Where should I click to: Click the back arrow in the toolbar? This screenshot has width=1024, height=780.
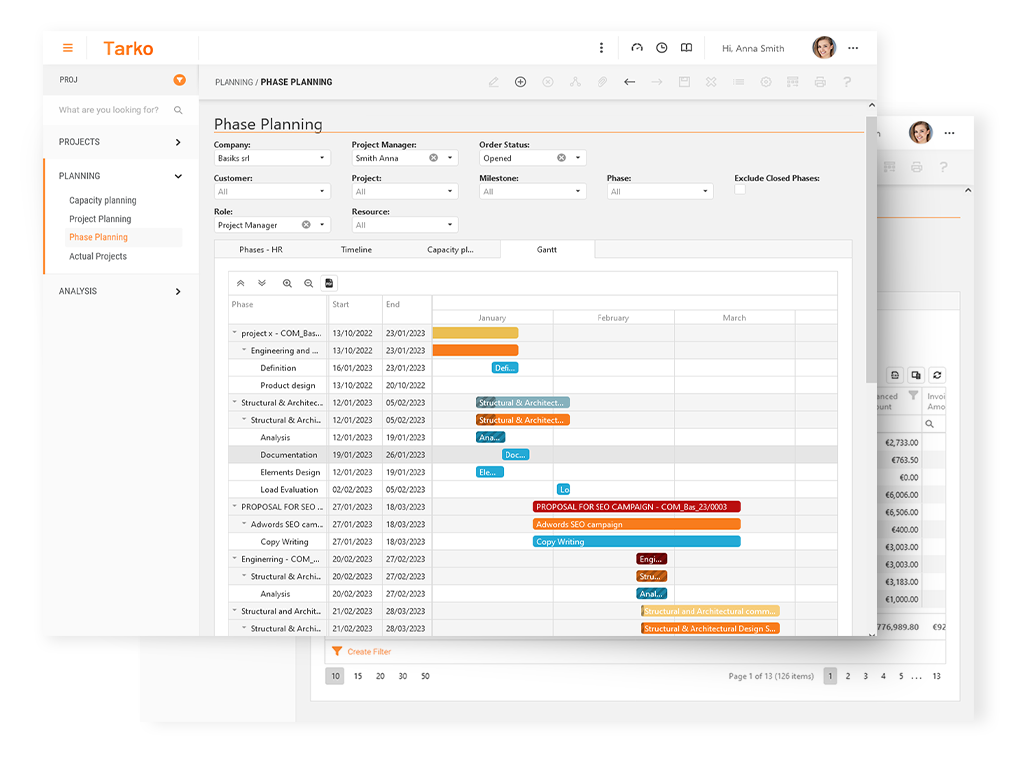pyautogui.click(x=629, y=82)
